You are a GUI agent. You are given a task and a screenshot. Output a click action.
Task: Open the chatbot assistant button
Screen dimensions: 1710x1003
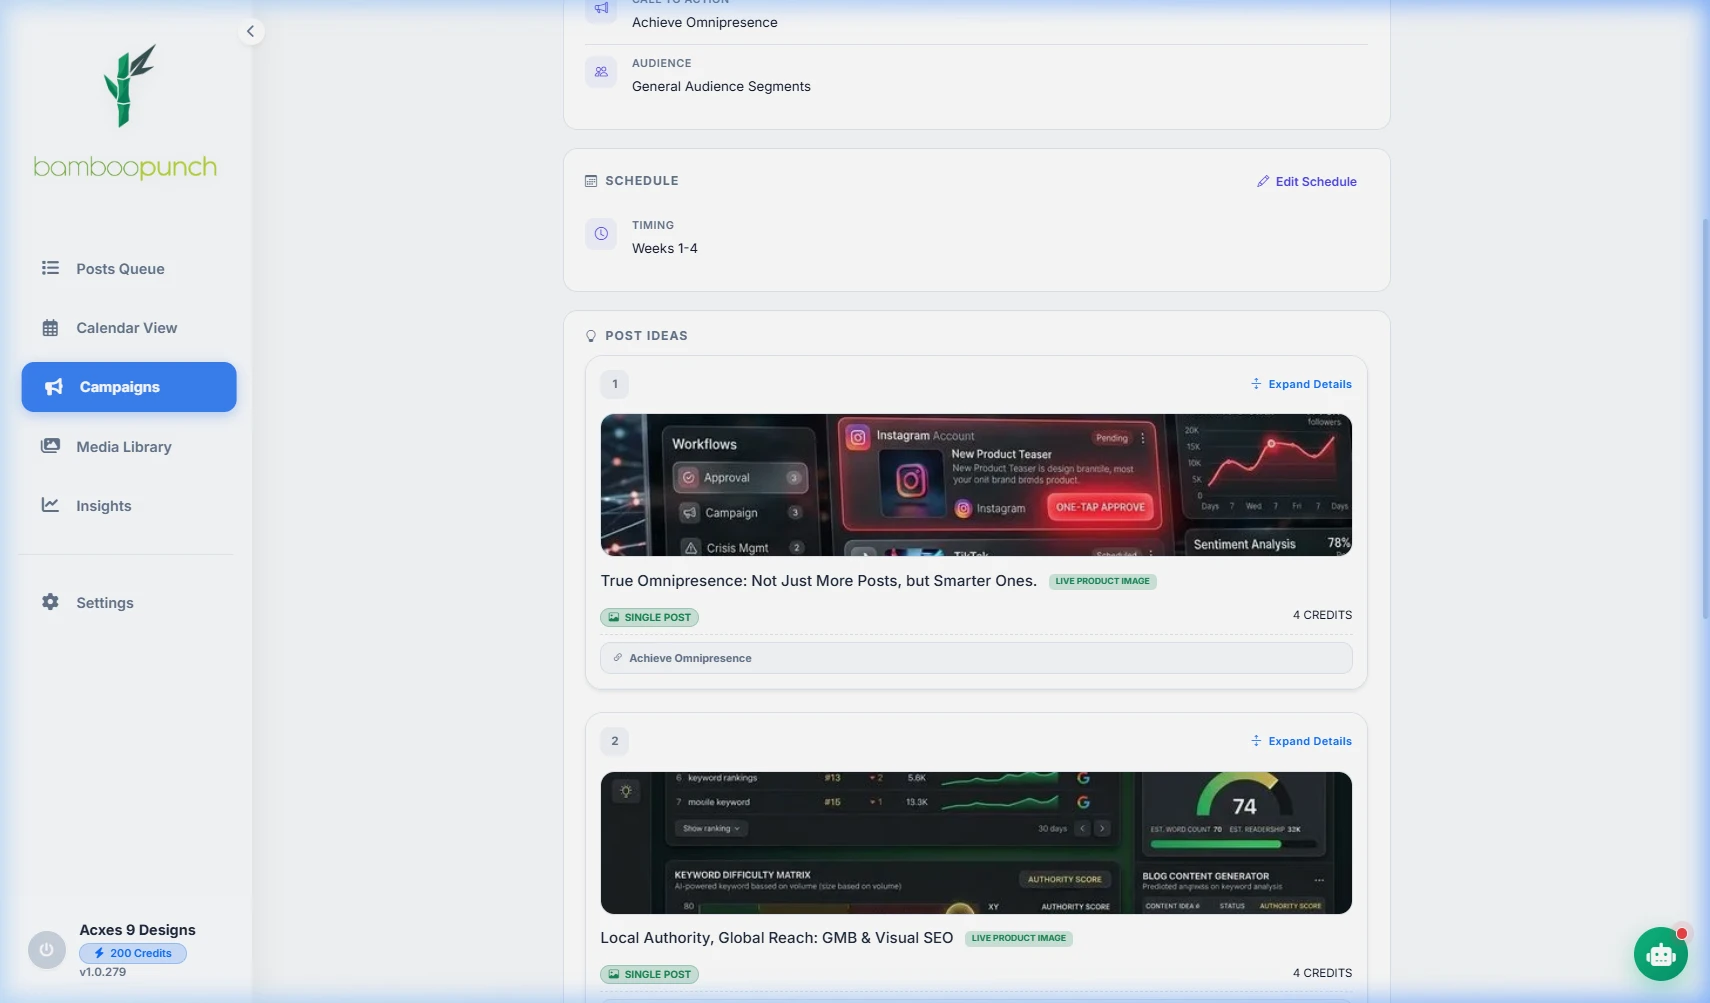coord(1660,953)
